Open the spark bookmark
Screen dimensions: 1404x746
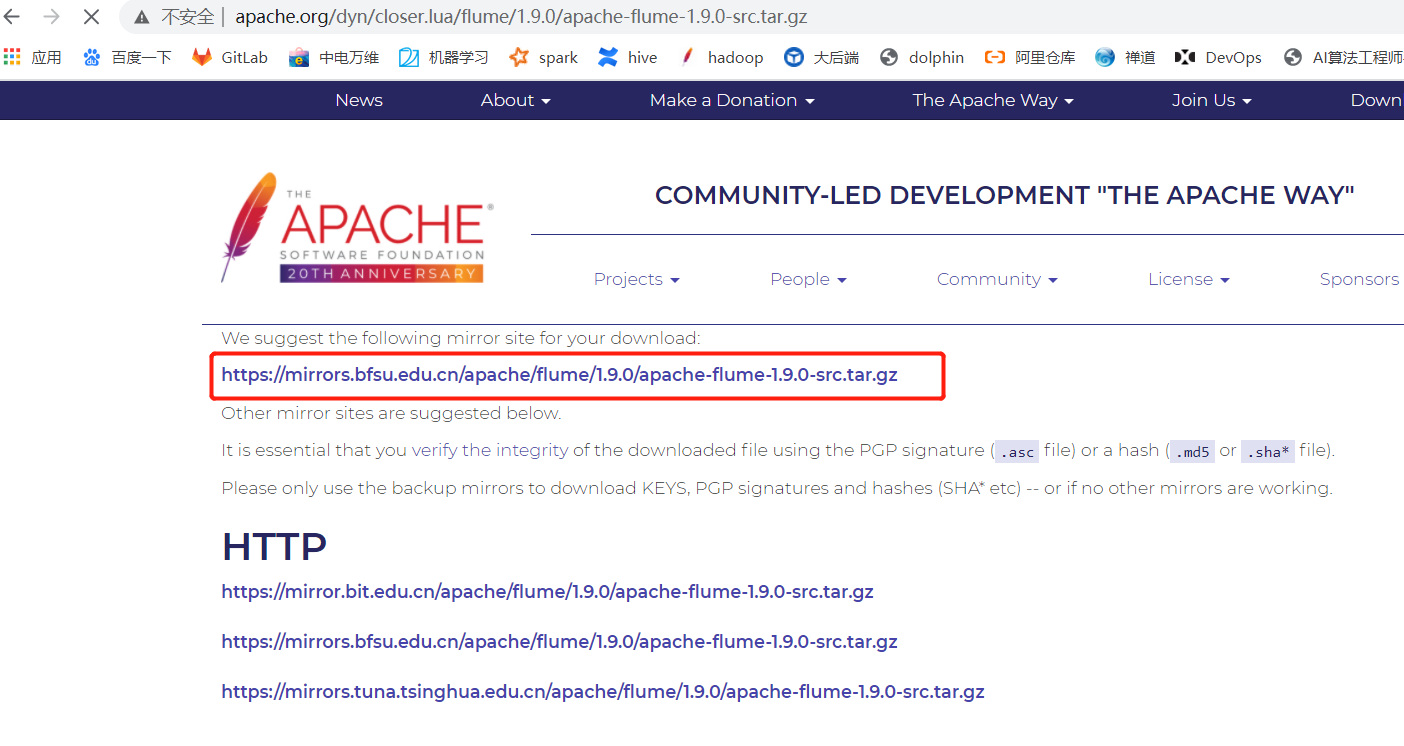tap(543, 57)
